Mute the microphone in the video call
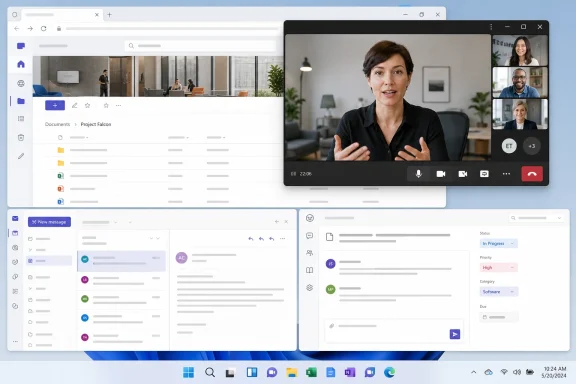The image size is (576, 384). pos(418,174)
